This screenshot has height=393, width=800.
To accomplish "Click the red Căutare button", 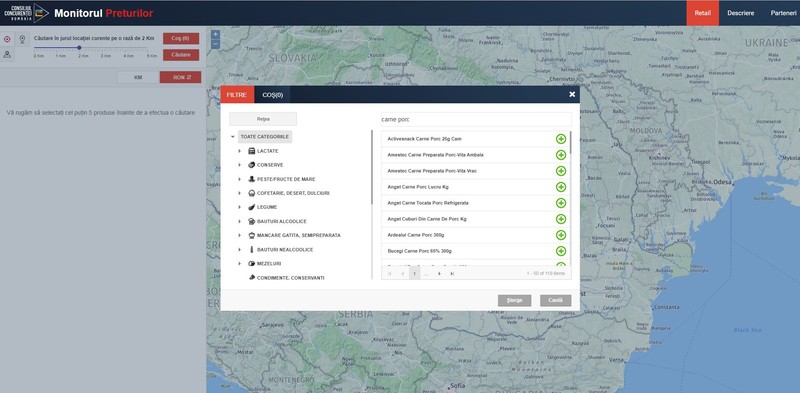I will click(x=181, y=55).
